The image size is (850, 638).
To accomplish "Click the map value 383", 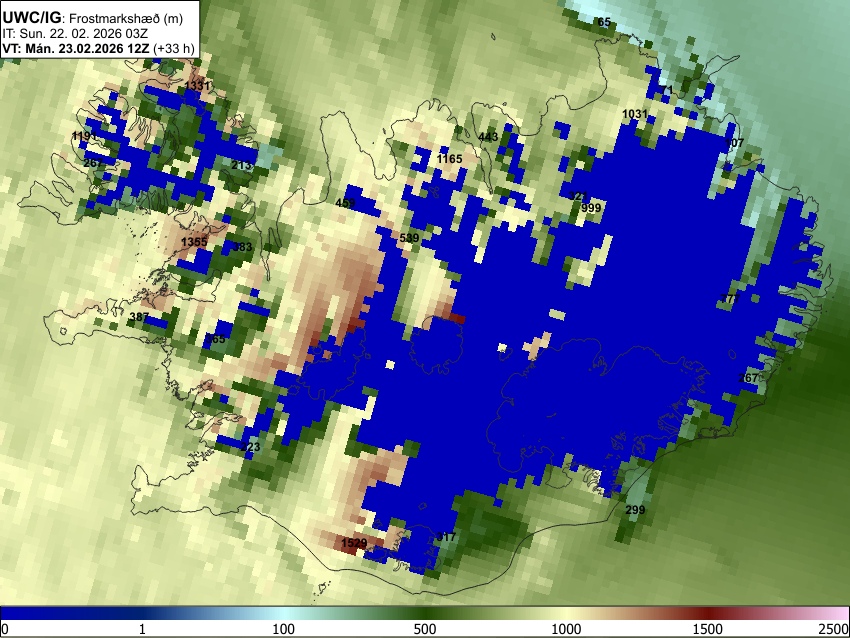I will click(242, 247).
